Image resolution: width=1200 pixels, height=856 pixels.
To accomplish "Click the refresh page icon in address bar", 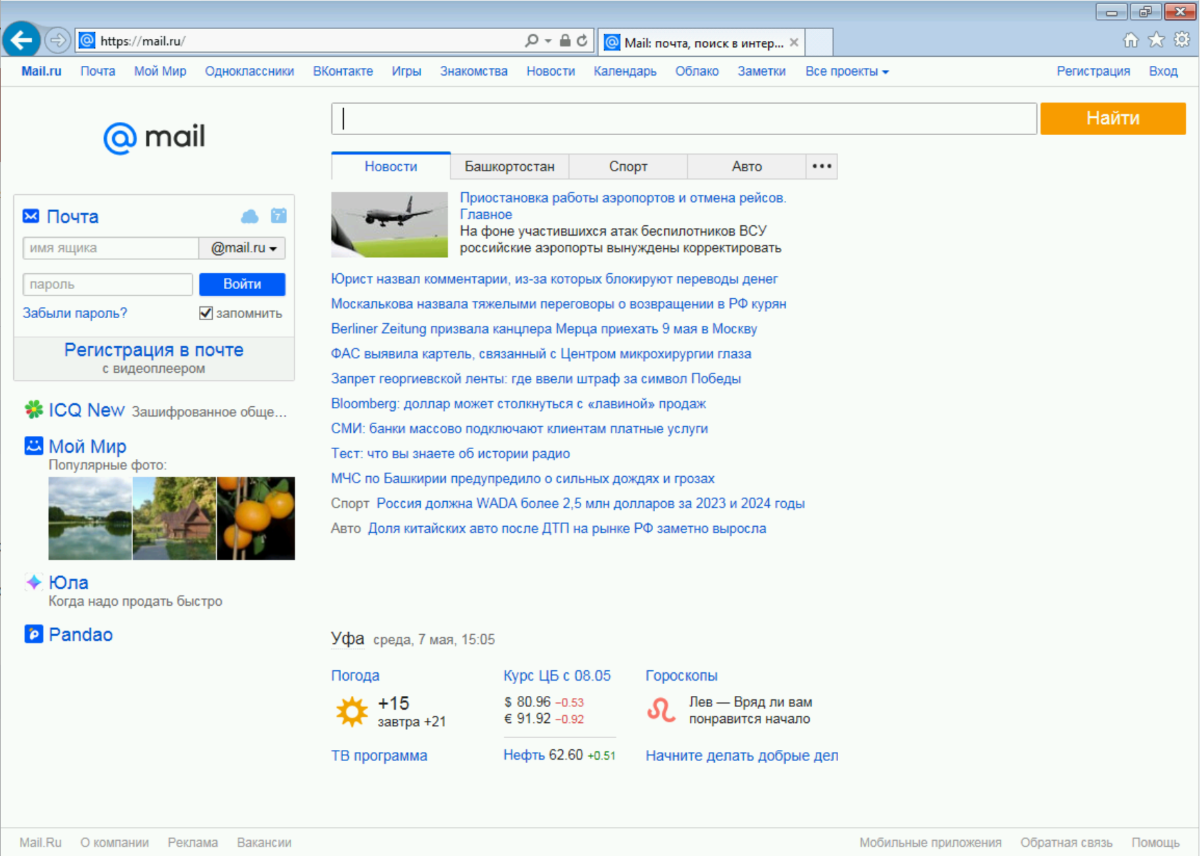I will pyautogui.click(x=582, y=41).
